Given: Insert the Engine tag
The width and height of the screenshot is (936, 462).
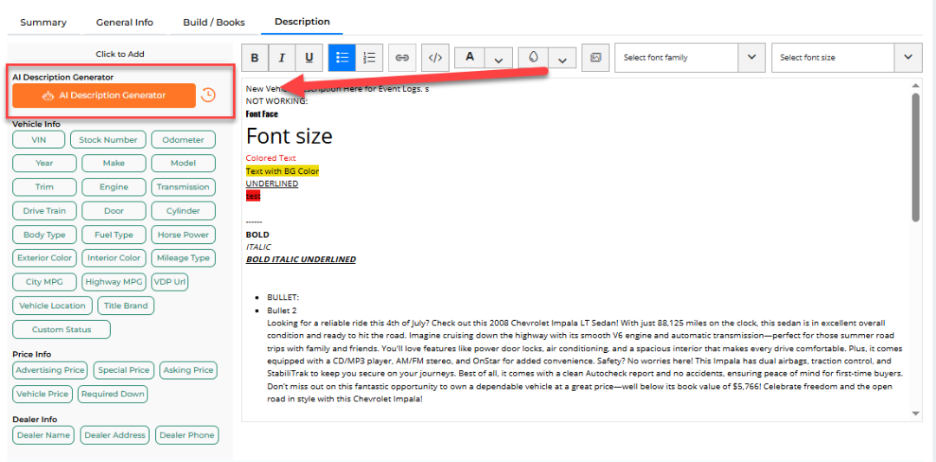Looking at the screenshot, I should (113, 187).
